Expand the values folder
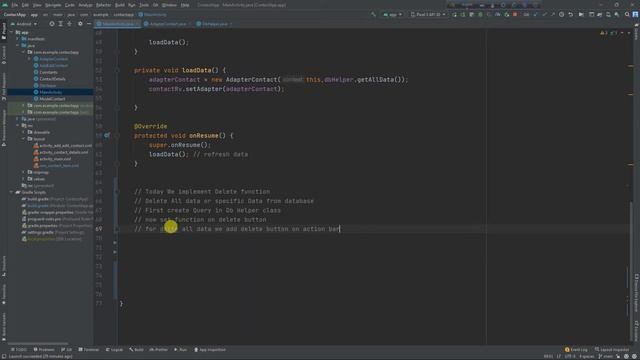The image size is (640, 360). tap(23, 179)
